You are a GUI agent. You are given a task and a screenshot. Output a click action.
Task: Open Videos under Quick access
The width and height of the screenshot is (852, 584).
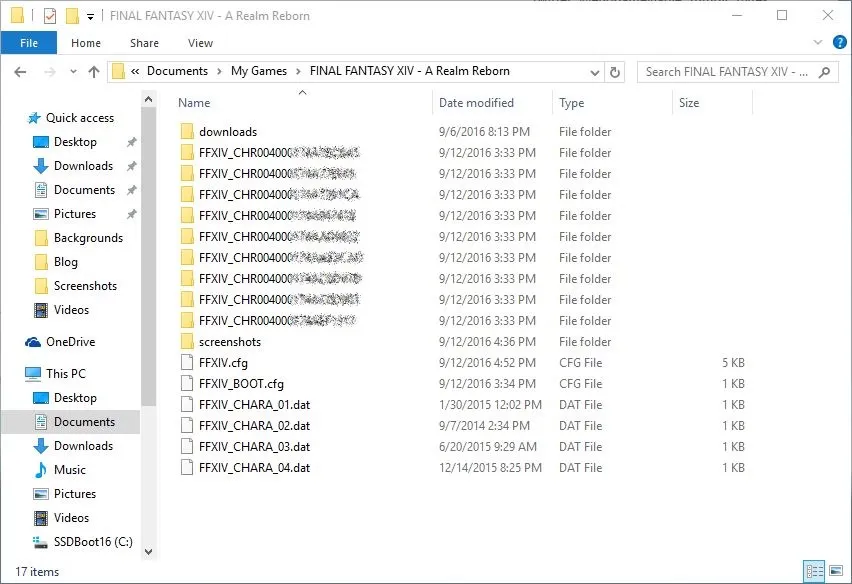click(x=71, y=310)
